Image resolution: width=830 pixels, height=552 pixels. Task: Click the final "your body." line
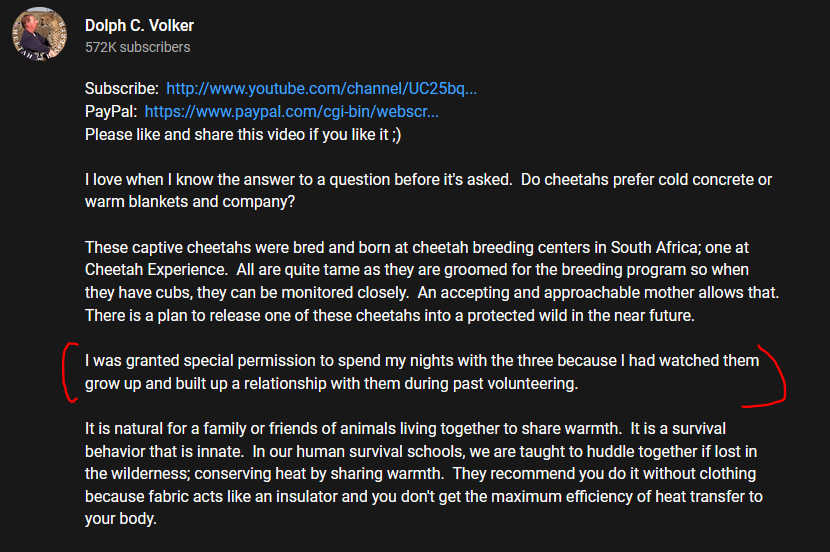[121, 519]
